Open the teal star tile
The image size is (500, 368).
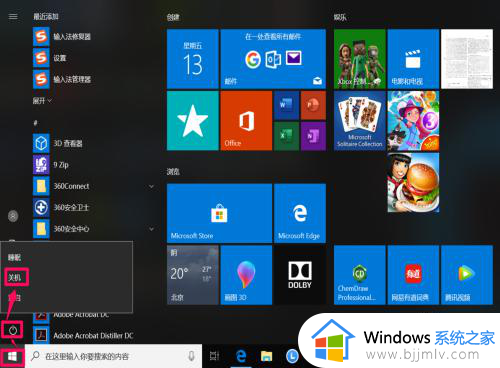pos(193,121)
